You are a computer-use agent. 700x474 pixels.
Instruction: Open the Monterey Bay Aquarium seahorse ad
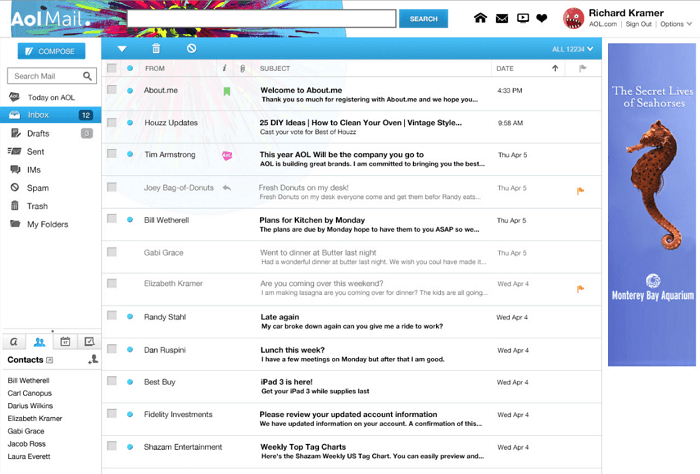[651, 205]
